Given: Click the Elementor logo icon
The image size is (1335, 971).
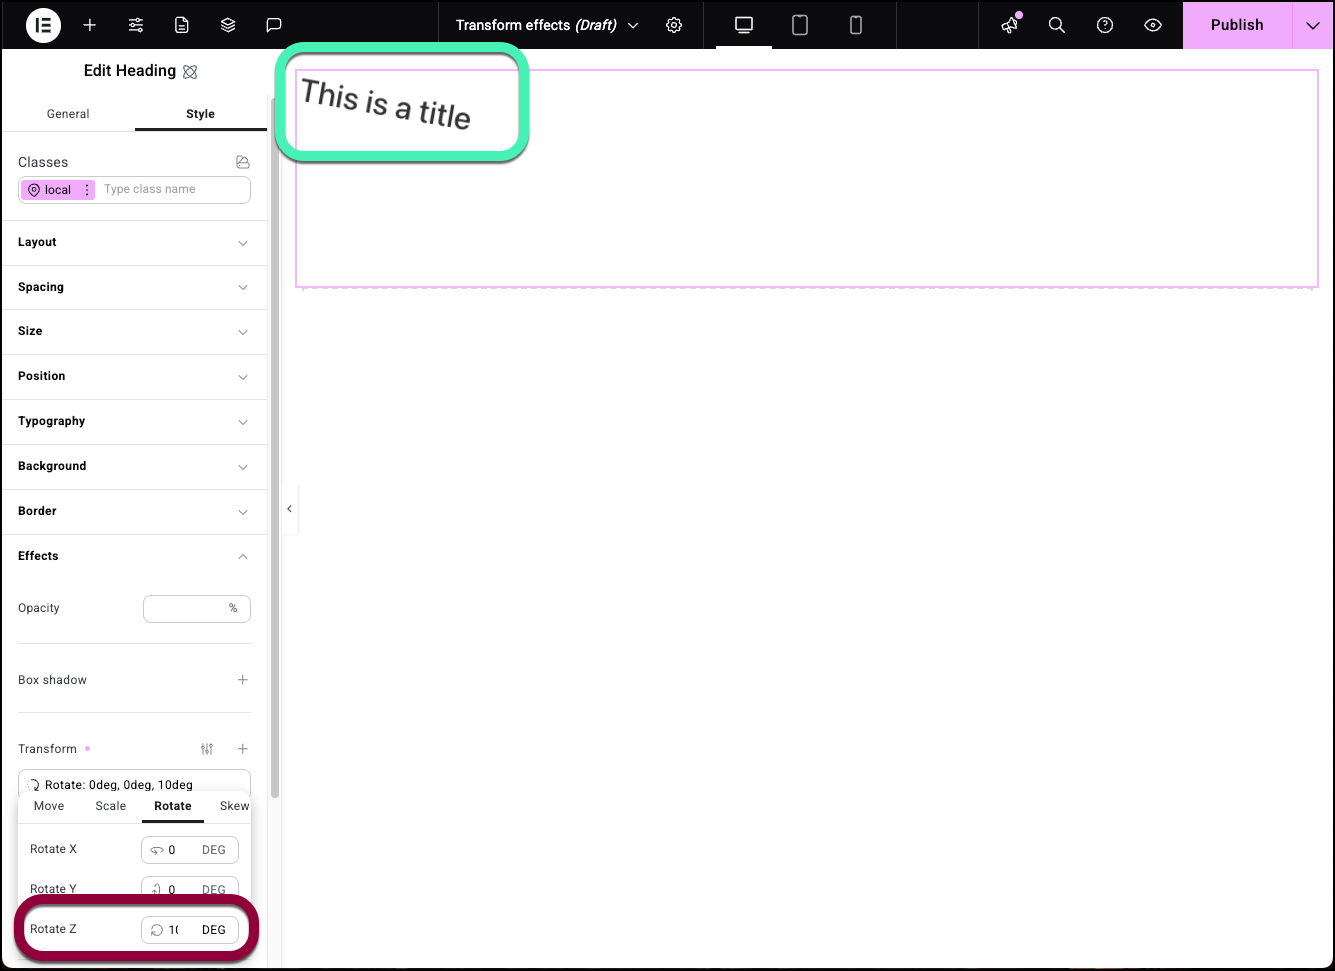Looking at the screenshot, I should pyautogui.click(x=43, y=25).
